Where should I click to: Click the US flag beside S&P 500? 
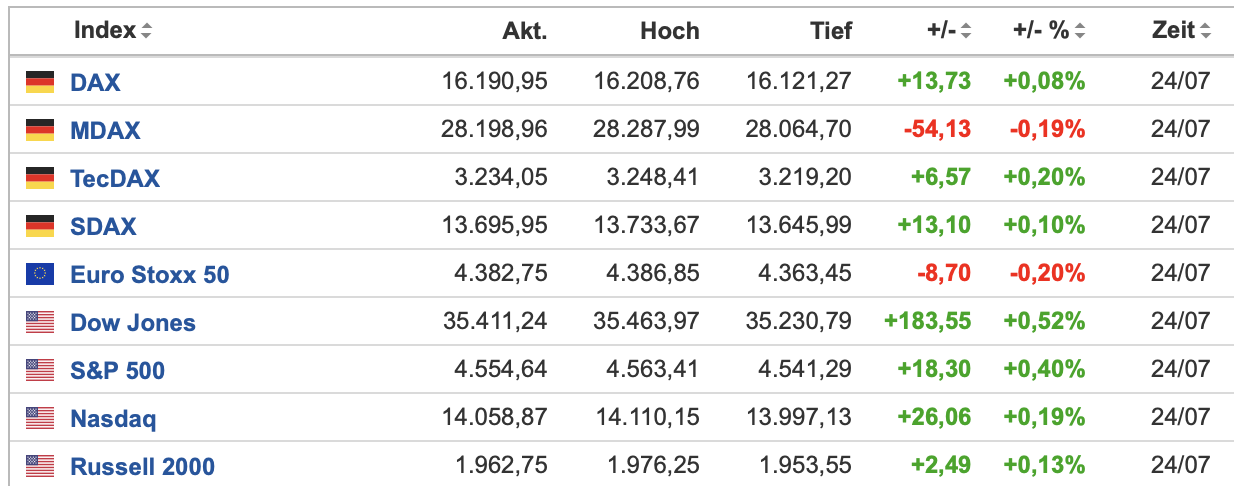(x=40, y=370)
